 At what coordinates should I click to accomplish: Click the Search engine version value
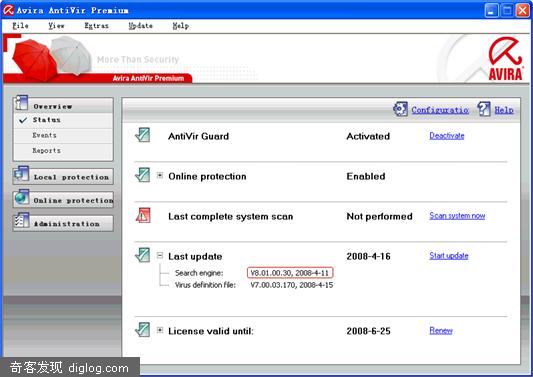(290, 273)
